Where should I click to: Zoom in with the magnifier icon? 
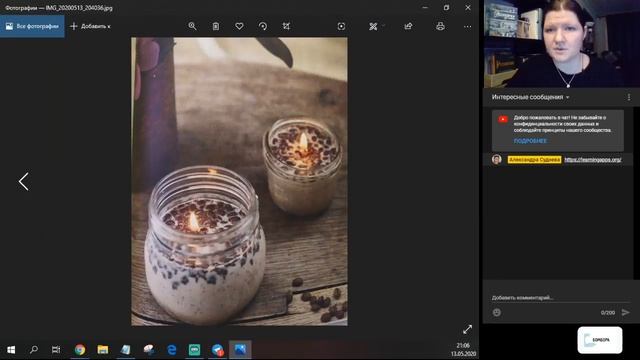(x=192, y=27)
